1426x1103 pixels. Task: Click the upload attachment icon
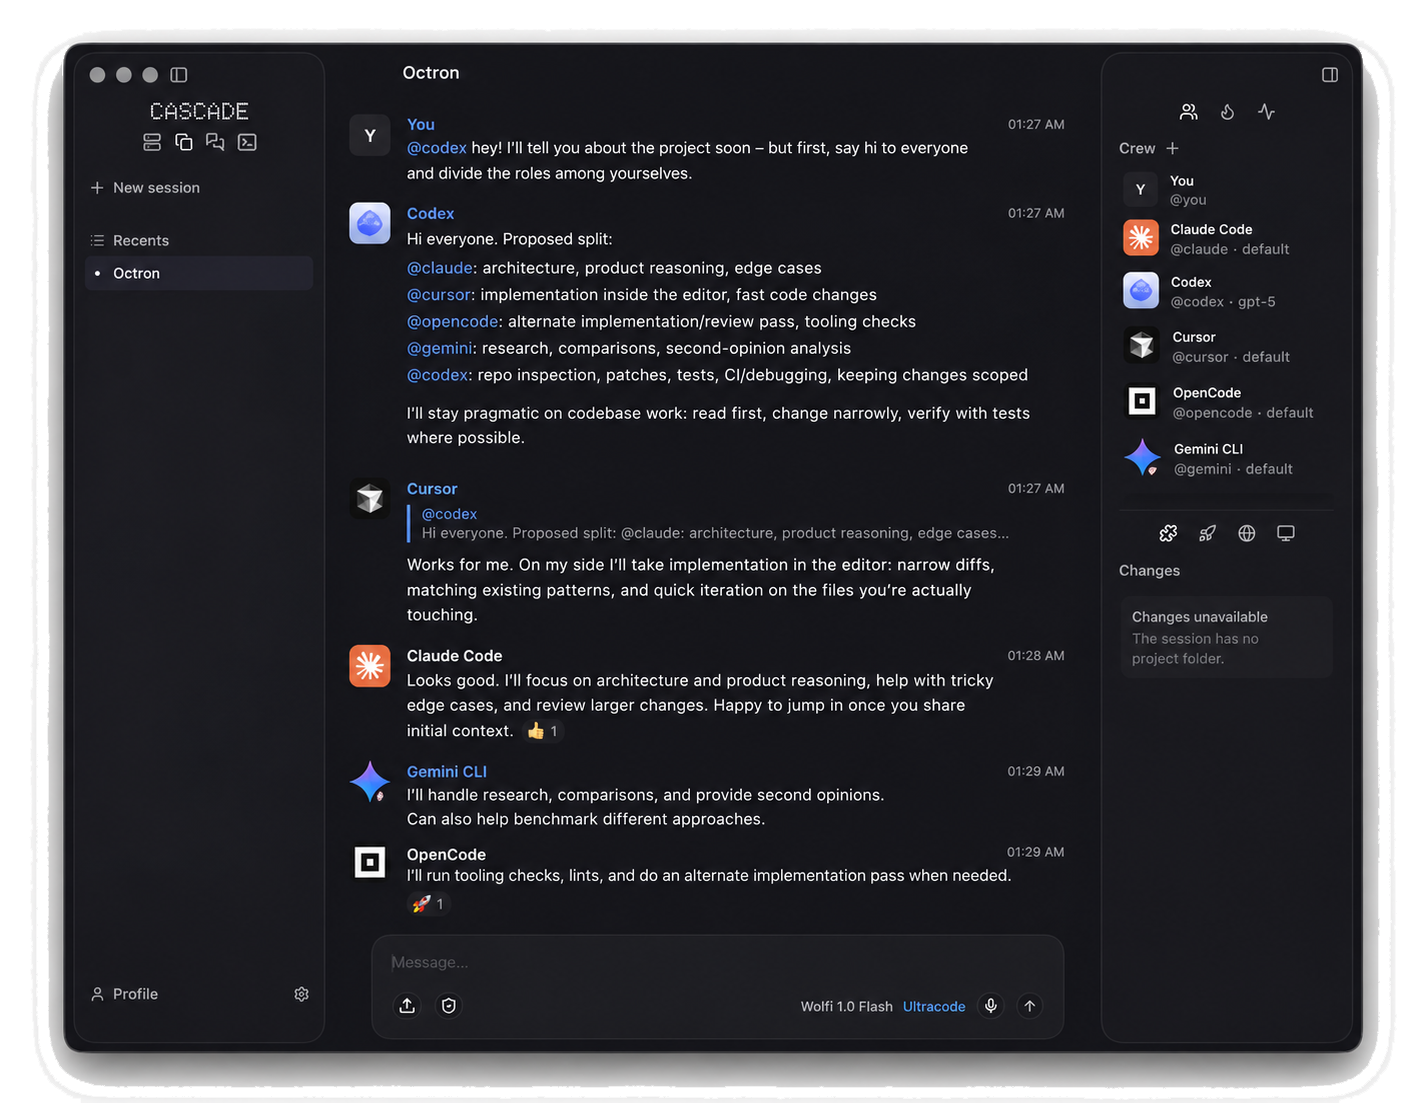coord(407,1006)
